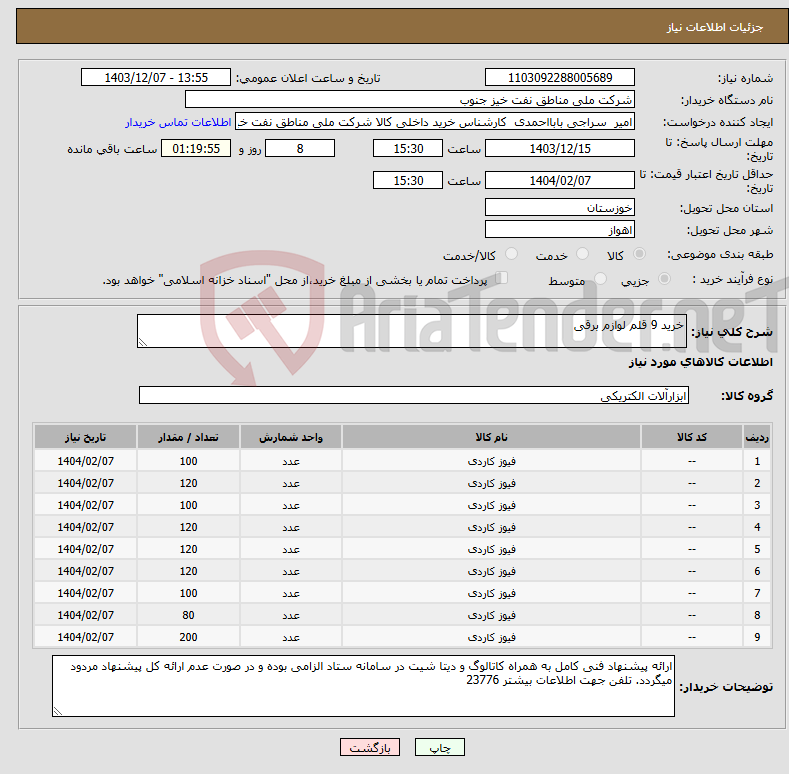Click فیوز کاردی in row 7
Image resolution: width=789 pixels, height=774 pixels.
[492, 593]
